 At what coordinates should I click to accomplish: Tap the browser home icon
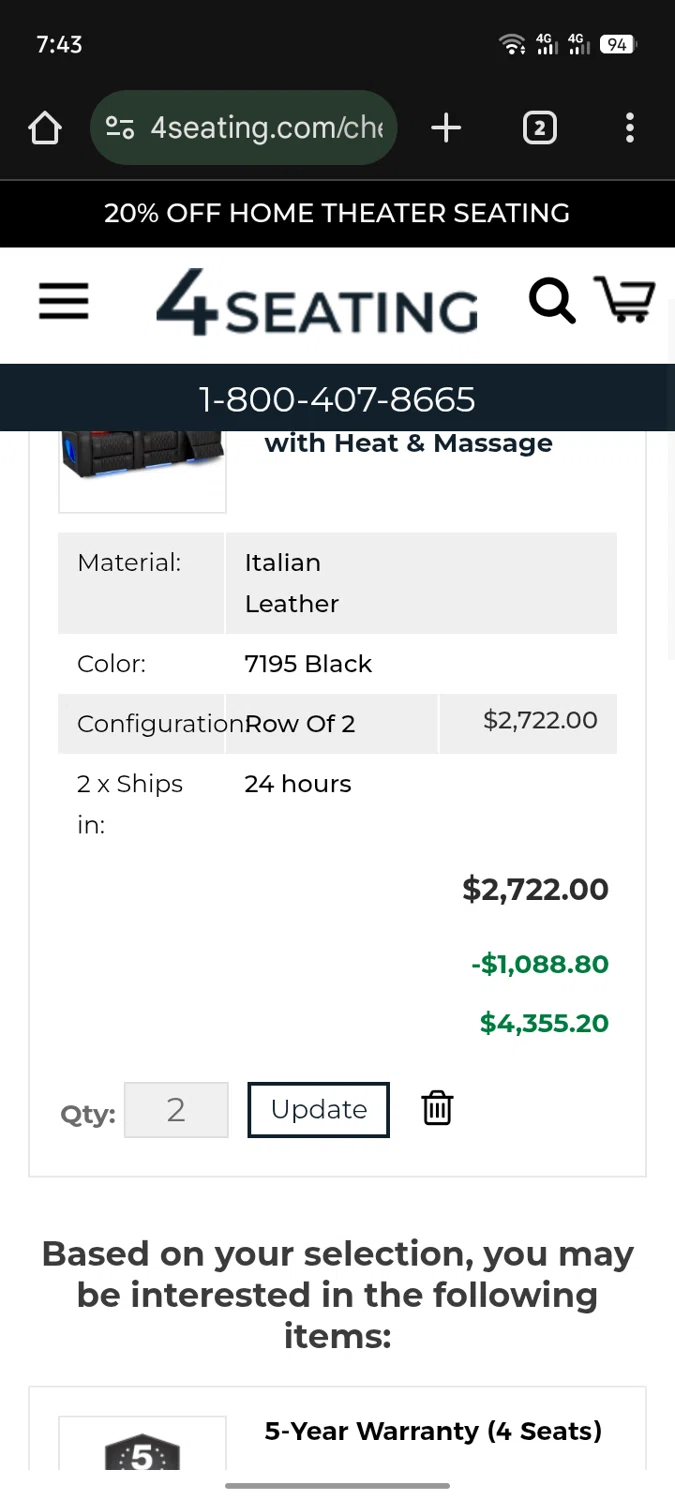45,128
